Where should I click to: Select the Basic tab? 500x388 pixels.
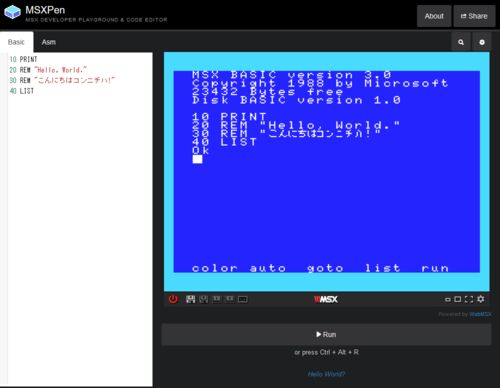pos(16,42)
